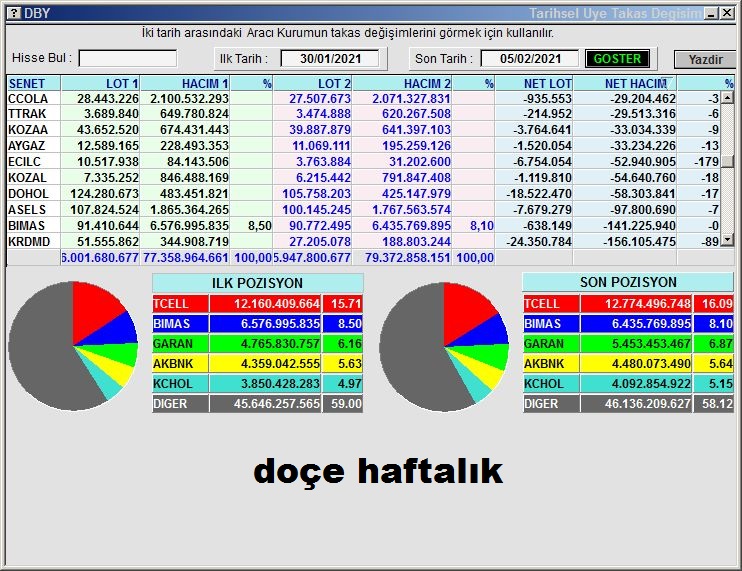
Task: Click green GARAN swatch in ILK POZISYON
Action: pos(180,343)
